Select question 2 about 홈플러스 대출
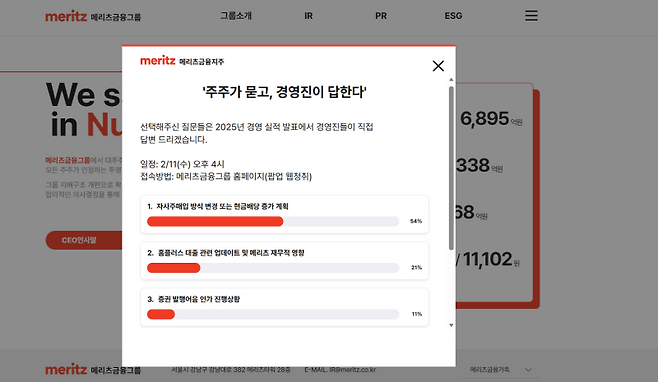Screen dimensions: 658x382 coord(285,261)
